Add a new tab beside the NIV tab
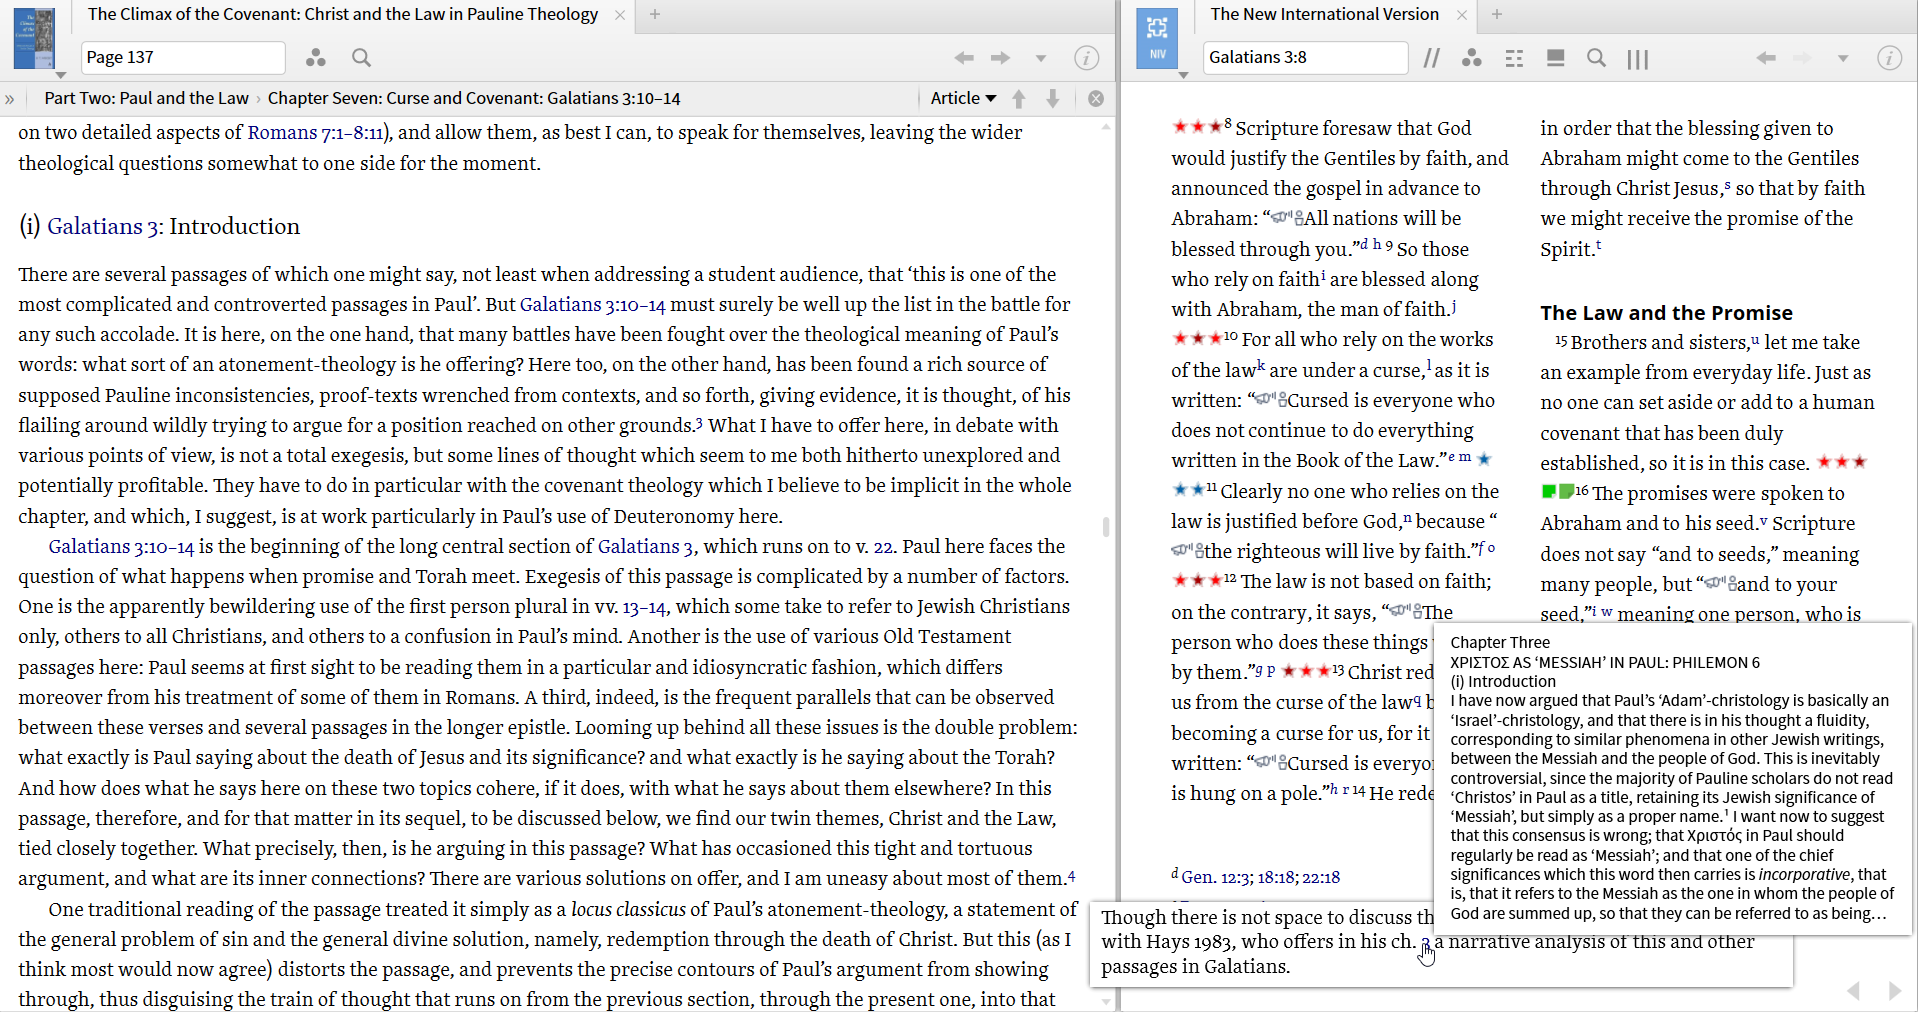Screen dimensions: 1918x1012 pyautogui.click(x=1497, y=14)
